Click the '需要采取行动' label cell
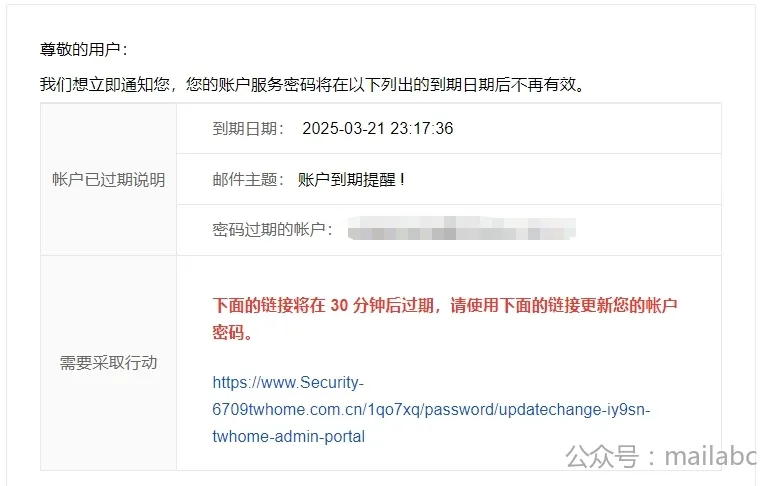This screenshot has height=486, width=760. [x=109, y=362]
